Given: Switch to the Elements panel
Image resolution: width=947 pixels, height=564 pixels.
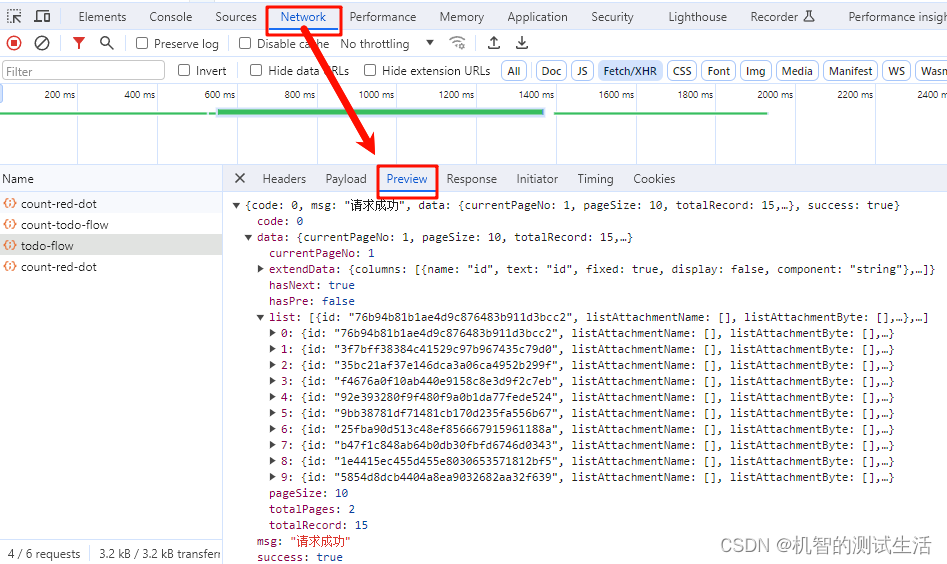Looking at the screenshot, I should click(102, 17).
